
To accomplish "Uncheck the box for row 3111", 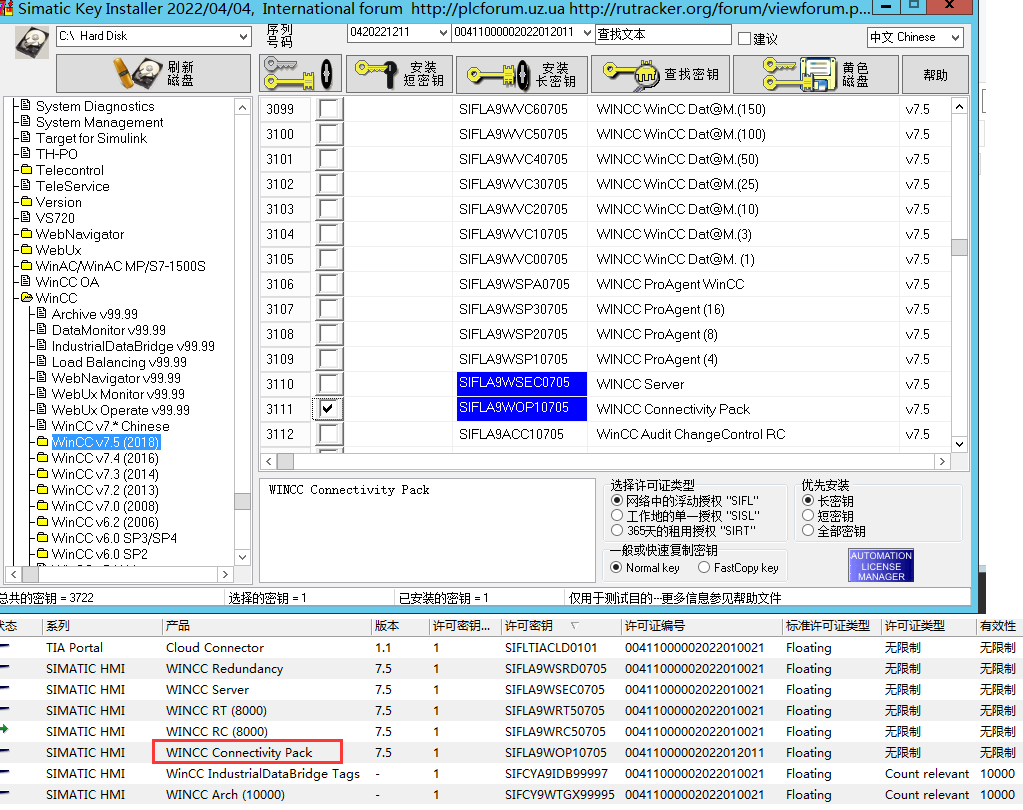I will coord(328,409).
